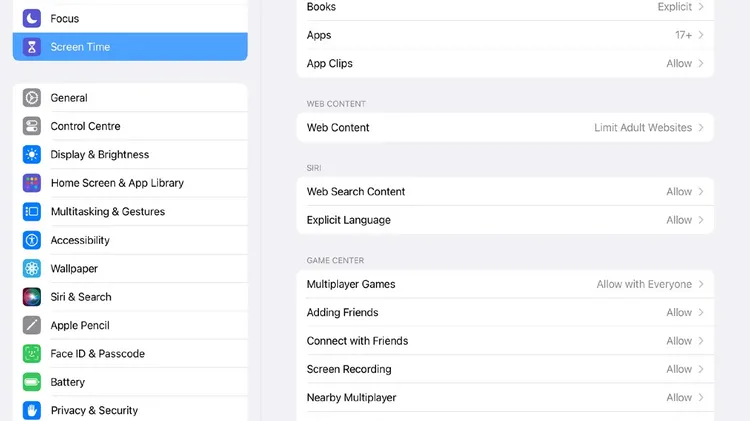Select the Screen Time hourglass icon

[x=32, y=47]
